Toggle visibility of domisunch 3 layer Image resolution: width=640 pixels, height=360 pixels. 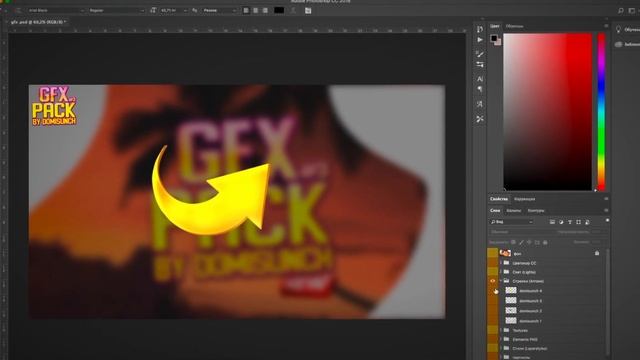[x=493, y=300]
